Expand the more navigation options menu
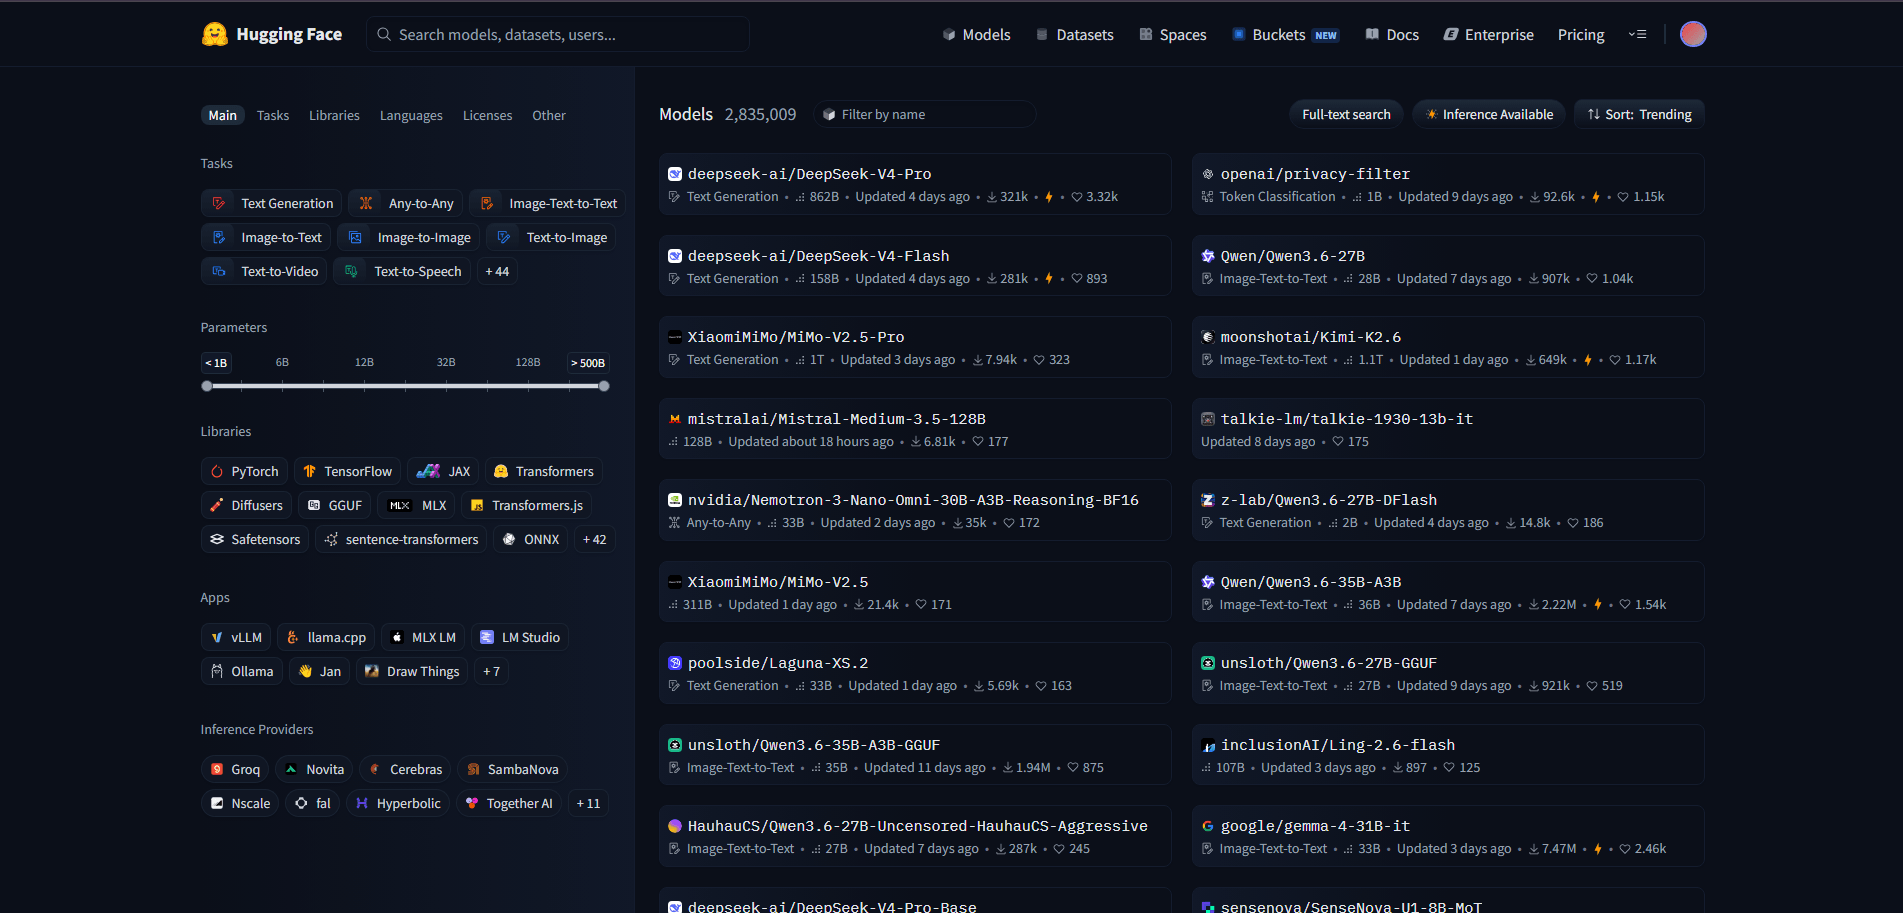Screen dimensions: 1903x913 tap(1637, 34)
